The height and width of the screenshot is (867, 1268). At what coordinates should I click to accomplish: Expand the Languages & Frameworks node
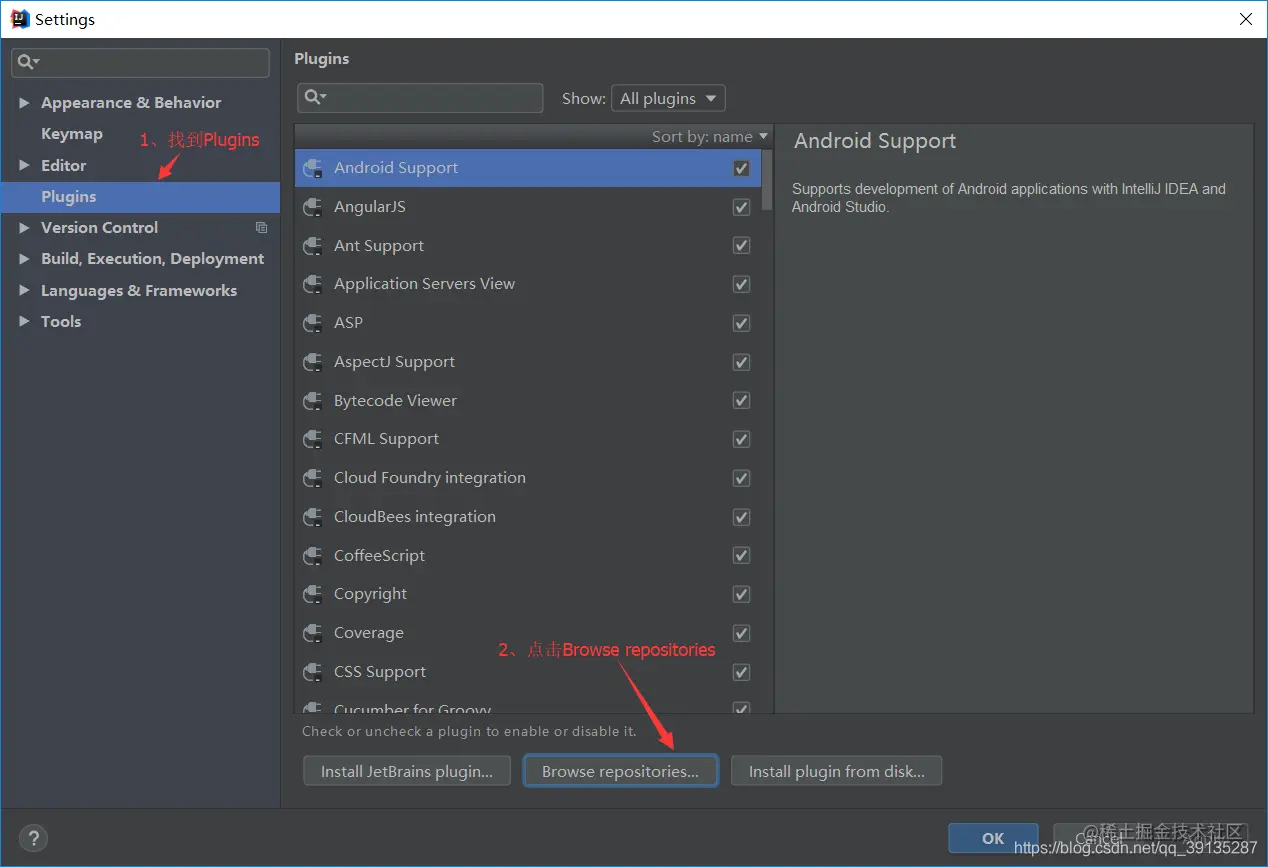[x=24, y=291]
